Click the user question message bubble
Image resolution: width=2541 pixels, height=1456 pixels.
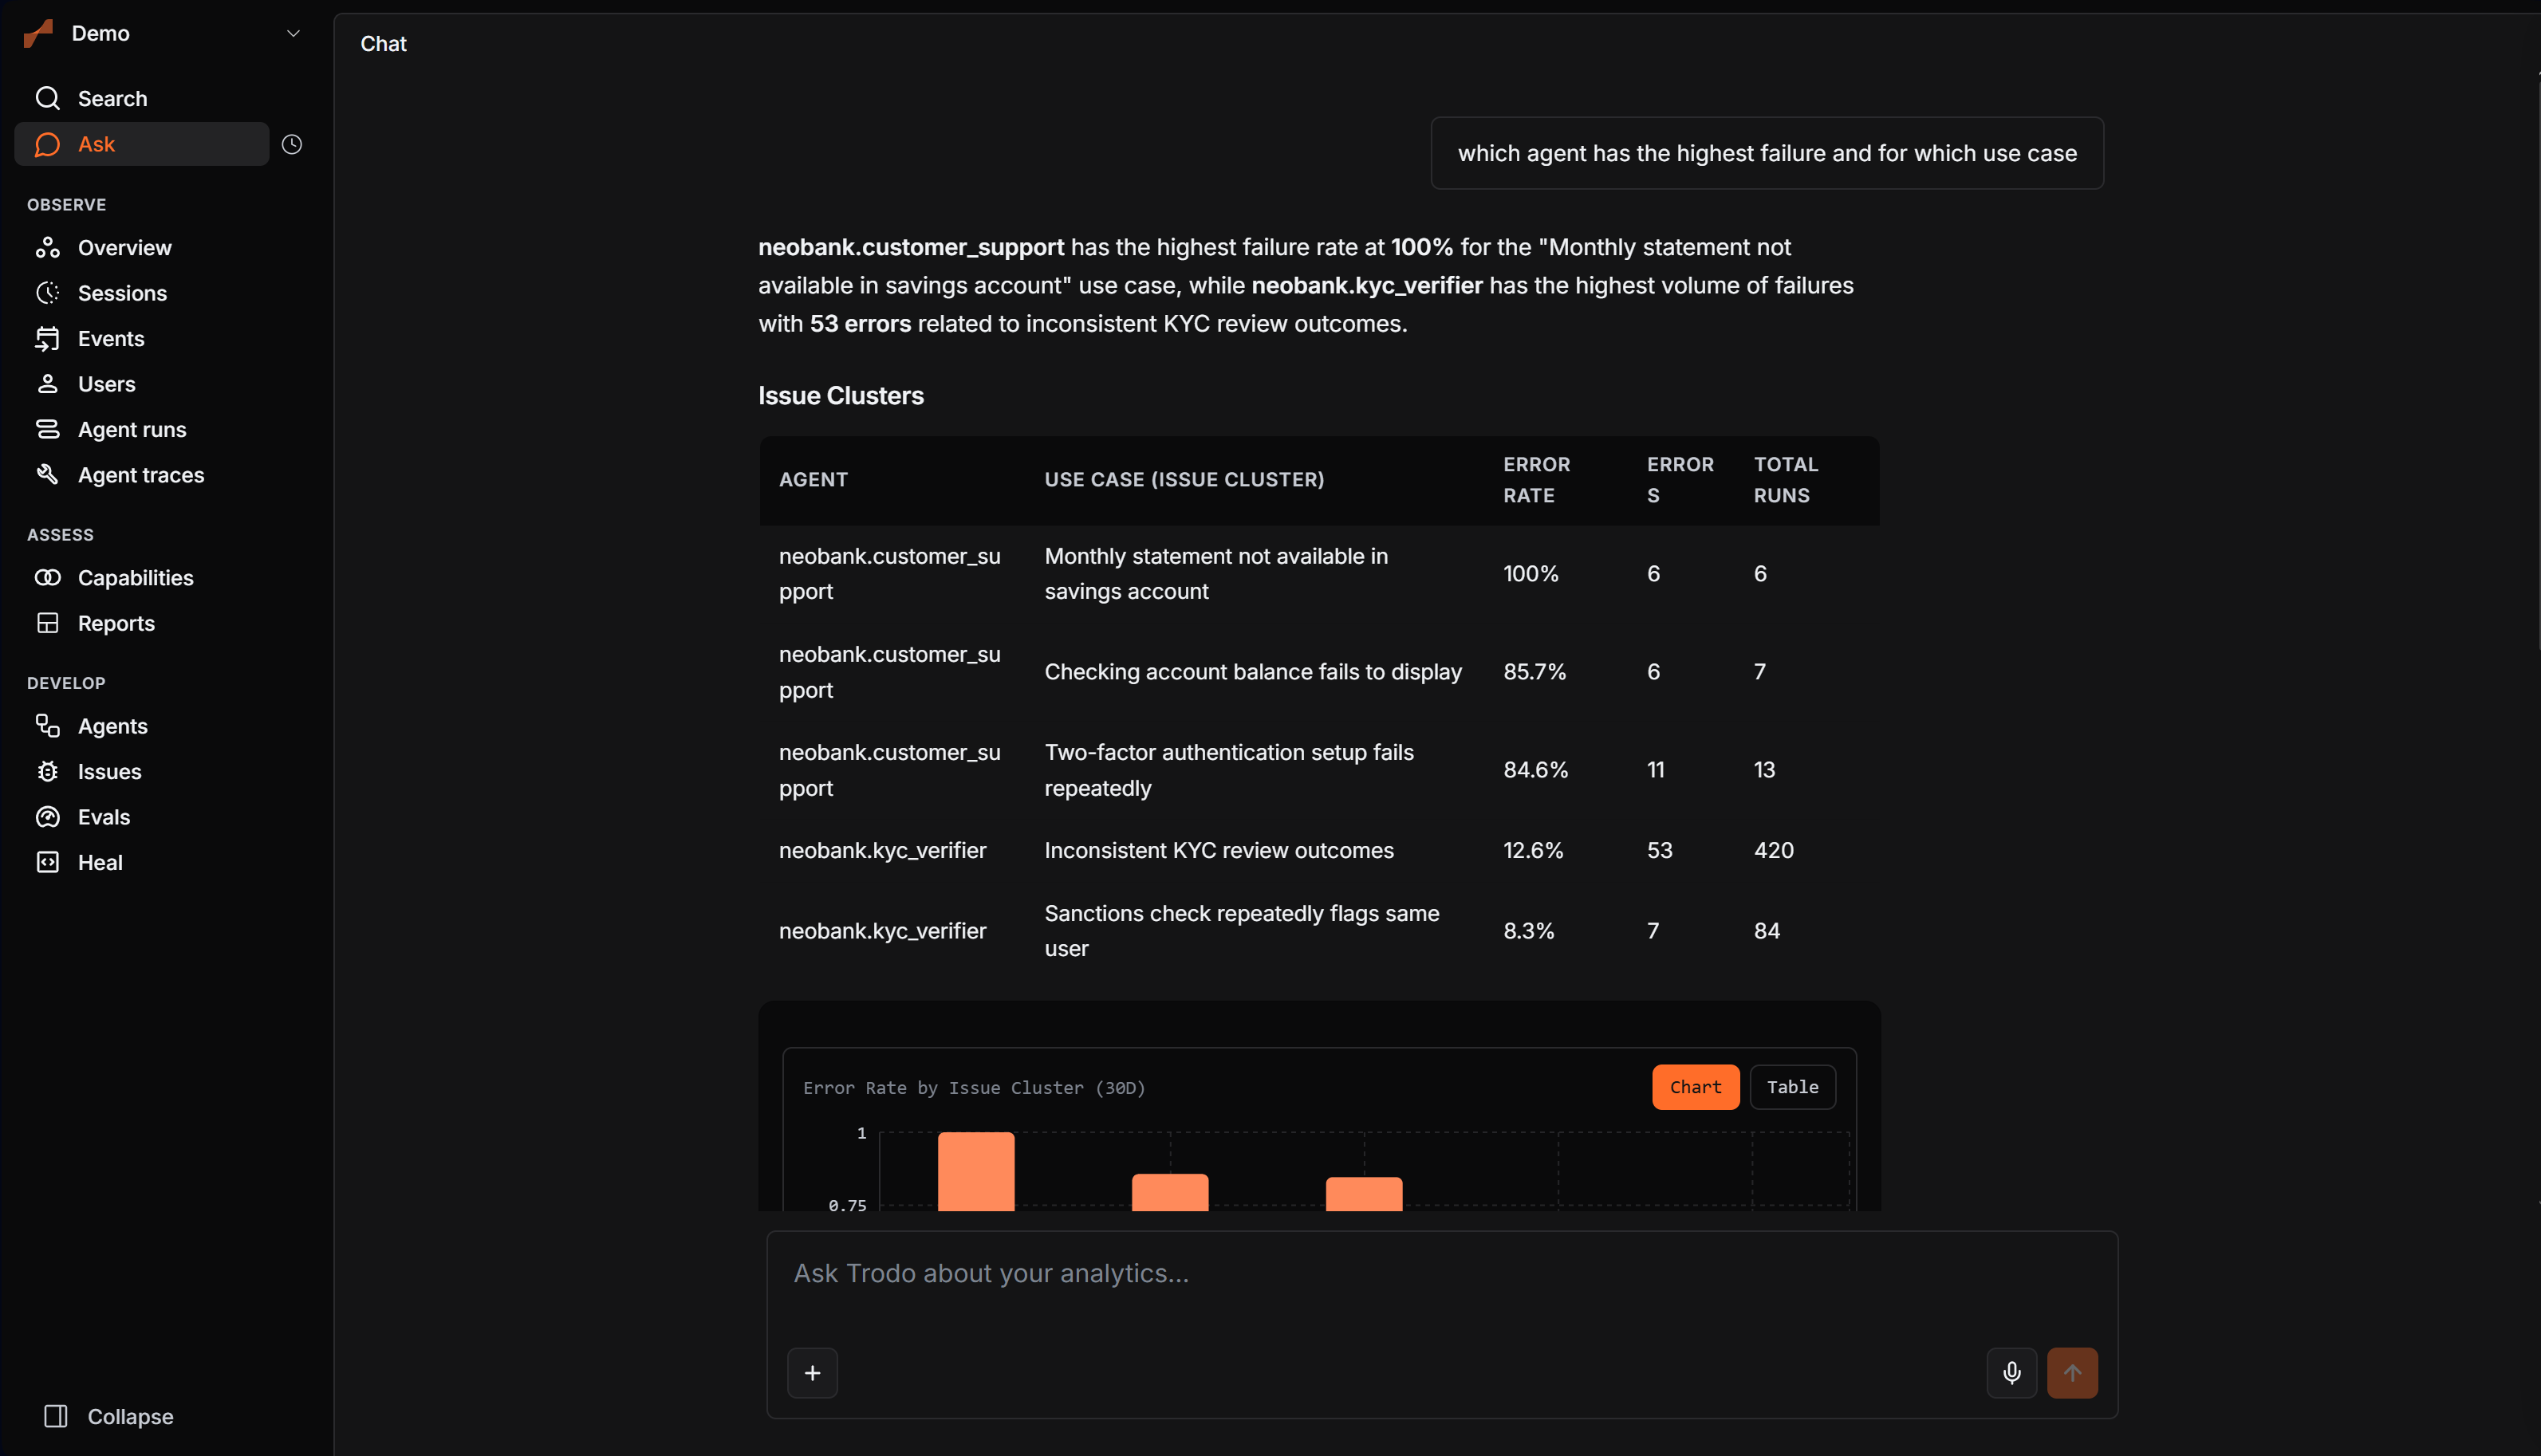coord(1767,153)
